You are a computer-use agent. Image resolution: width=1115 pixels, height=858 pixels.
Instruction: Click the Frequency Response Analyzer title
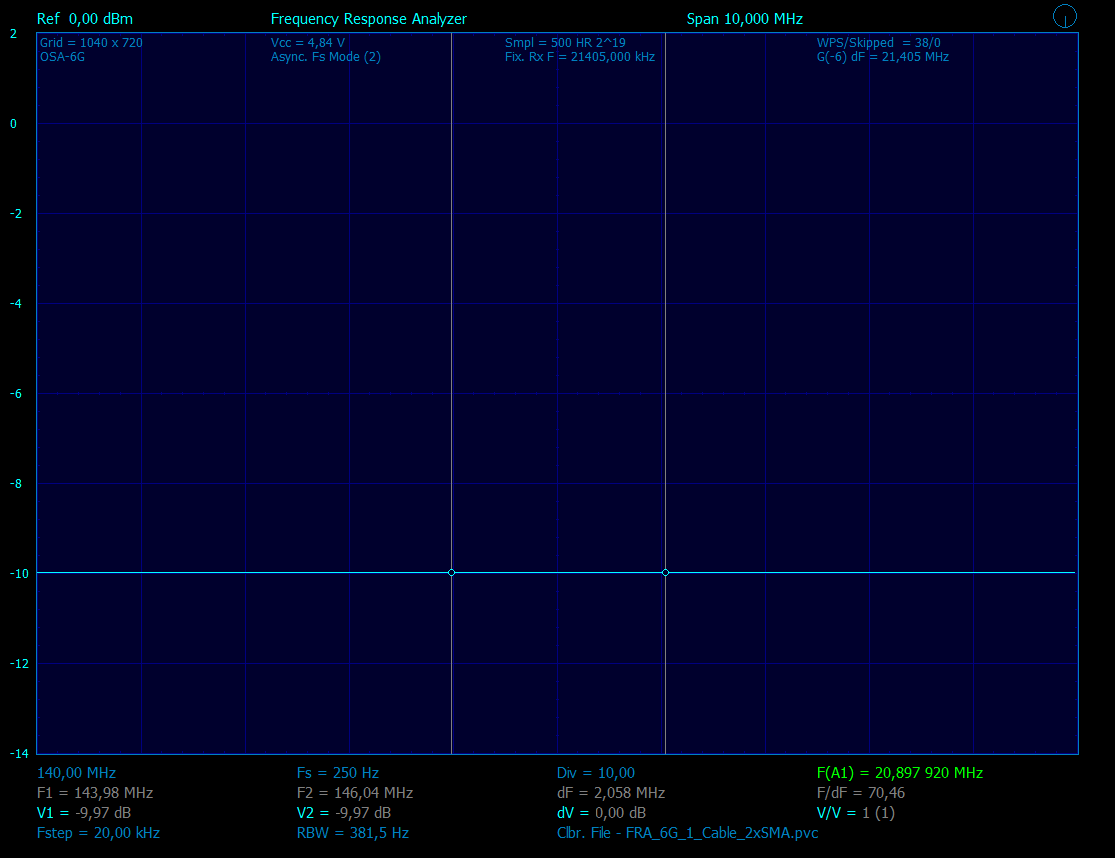click(x=368, y=19)
